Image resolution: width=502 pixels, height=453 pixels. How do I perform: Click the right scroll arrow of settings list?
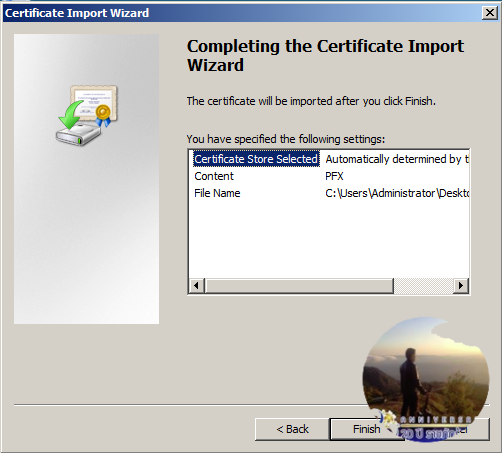point(461,285)
